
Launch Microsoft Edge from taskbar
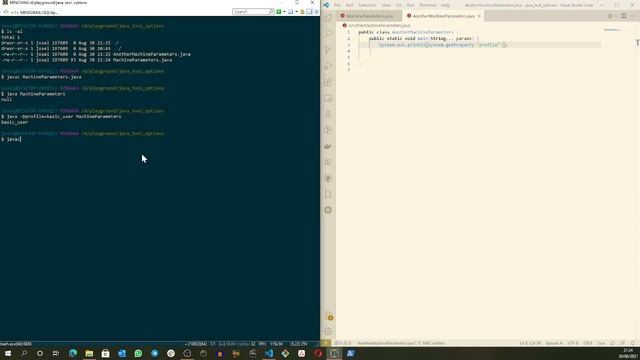click(73, 353)
